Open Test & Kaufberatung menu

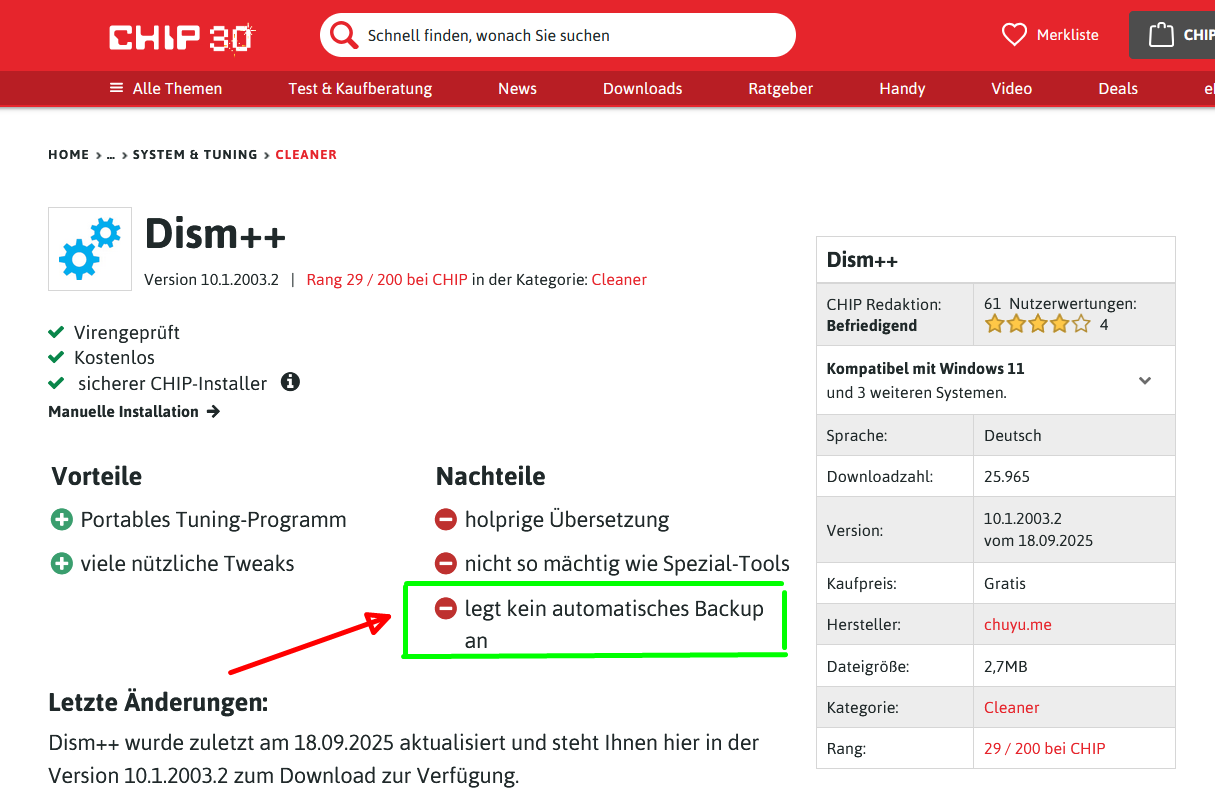click(x=360, y=88)
